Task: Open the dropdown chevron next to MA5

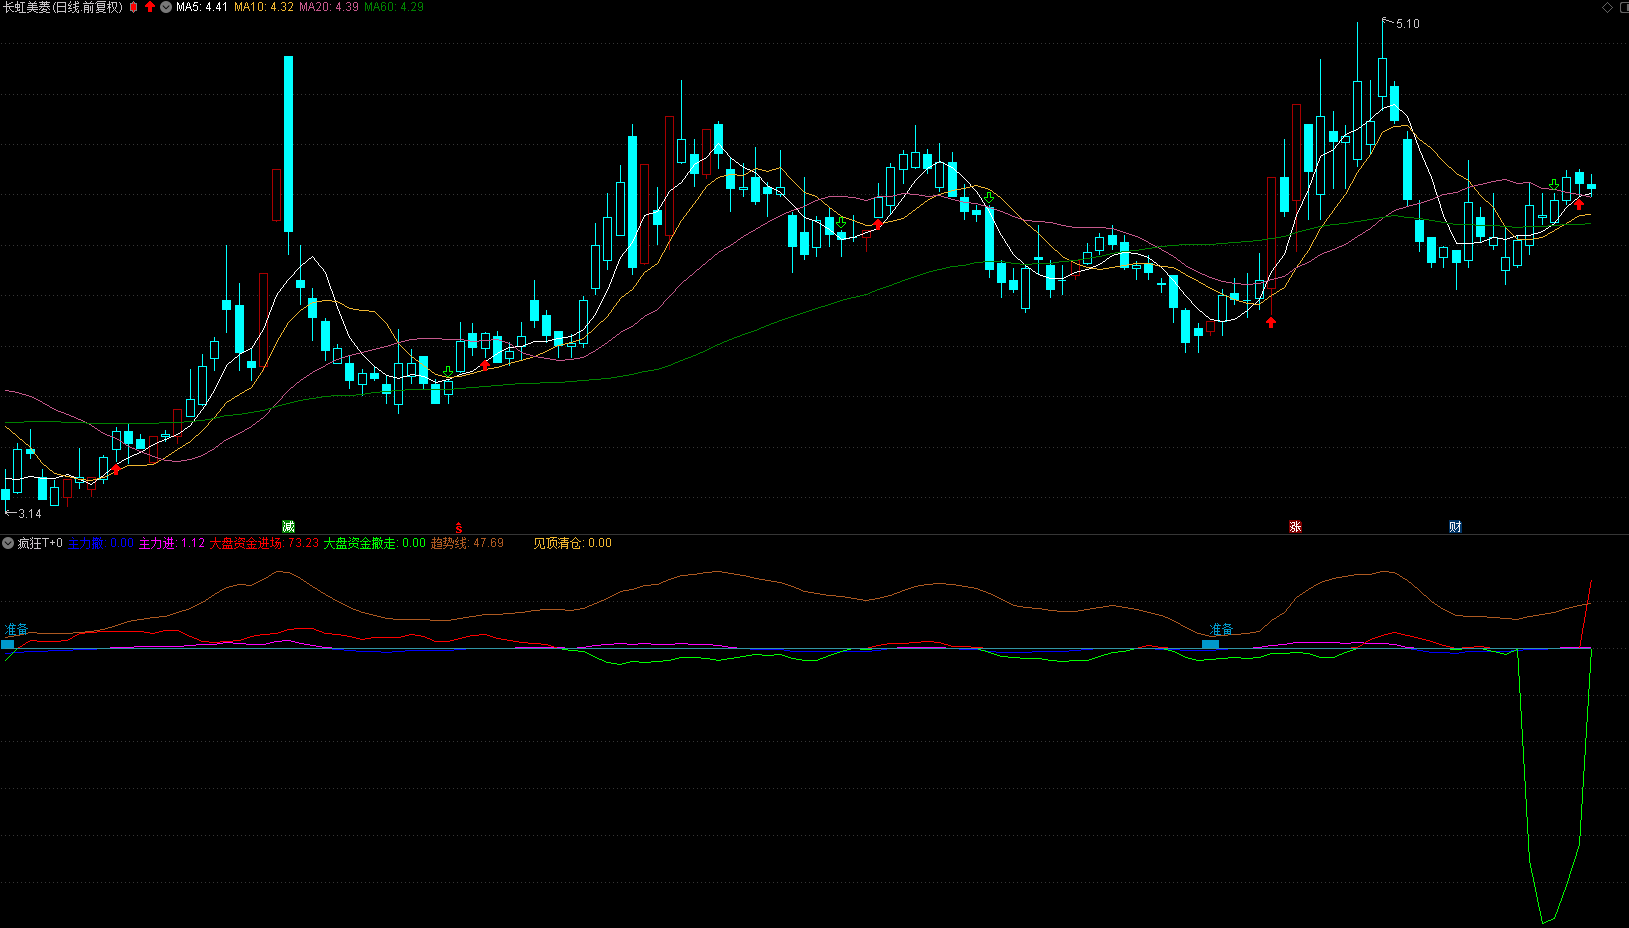Action: point(166,7)
